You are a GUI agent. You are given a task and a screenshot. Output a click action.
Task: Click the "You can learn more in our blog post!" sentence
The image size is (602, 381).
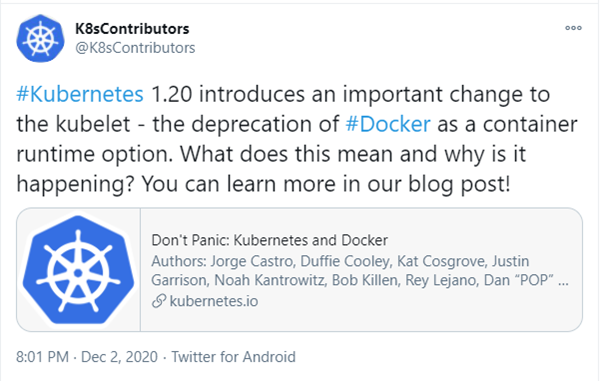tap(326, 184)
